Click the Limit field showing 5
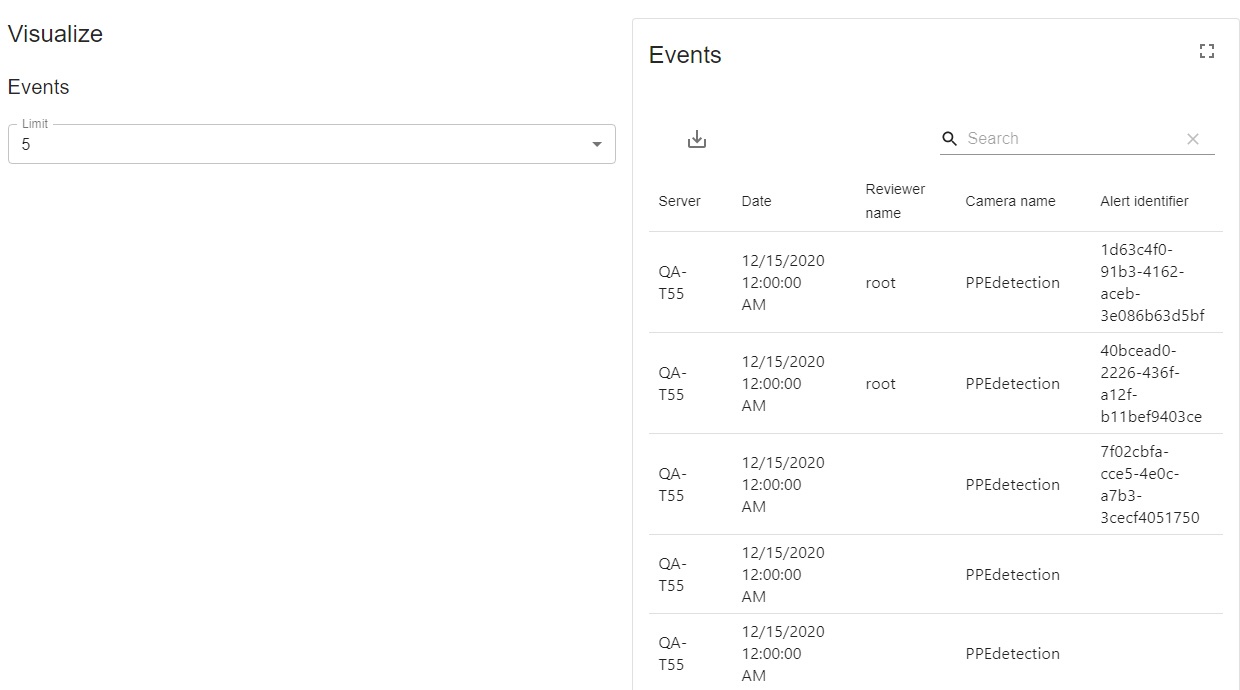Viewport: 1240px width, 690px height. pyautogui.click(x=300, y=145)
